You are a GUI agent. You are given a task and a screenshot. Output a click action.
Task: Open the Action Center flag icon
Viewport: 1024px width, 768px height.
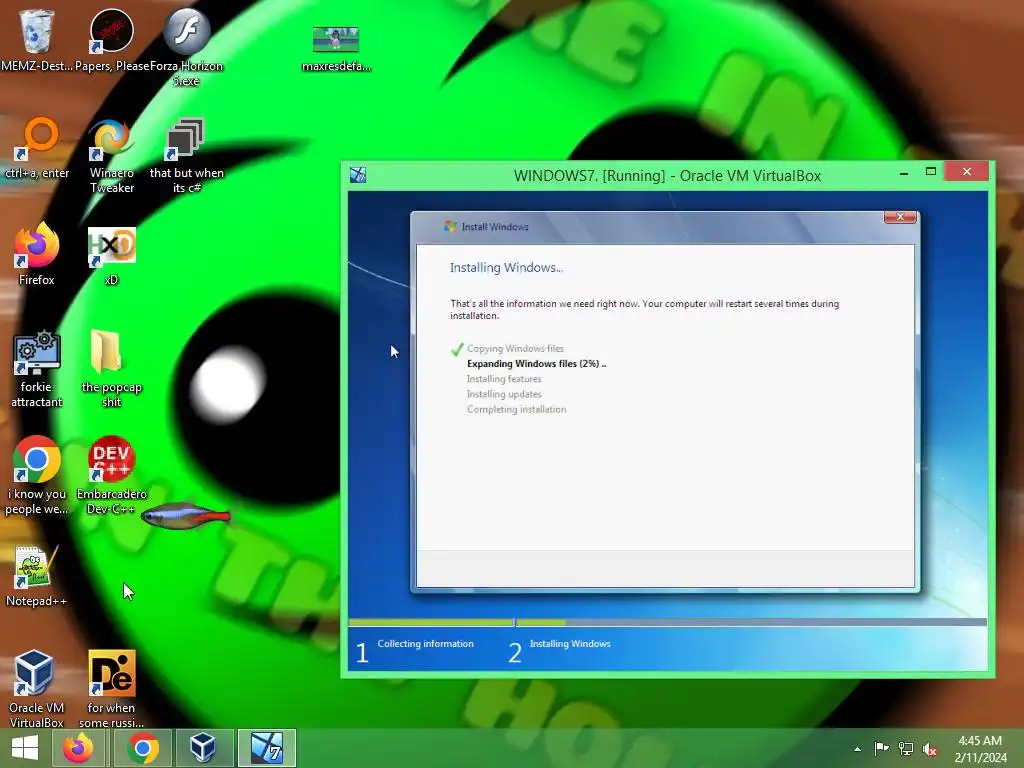[881, 748]
